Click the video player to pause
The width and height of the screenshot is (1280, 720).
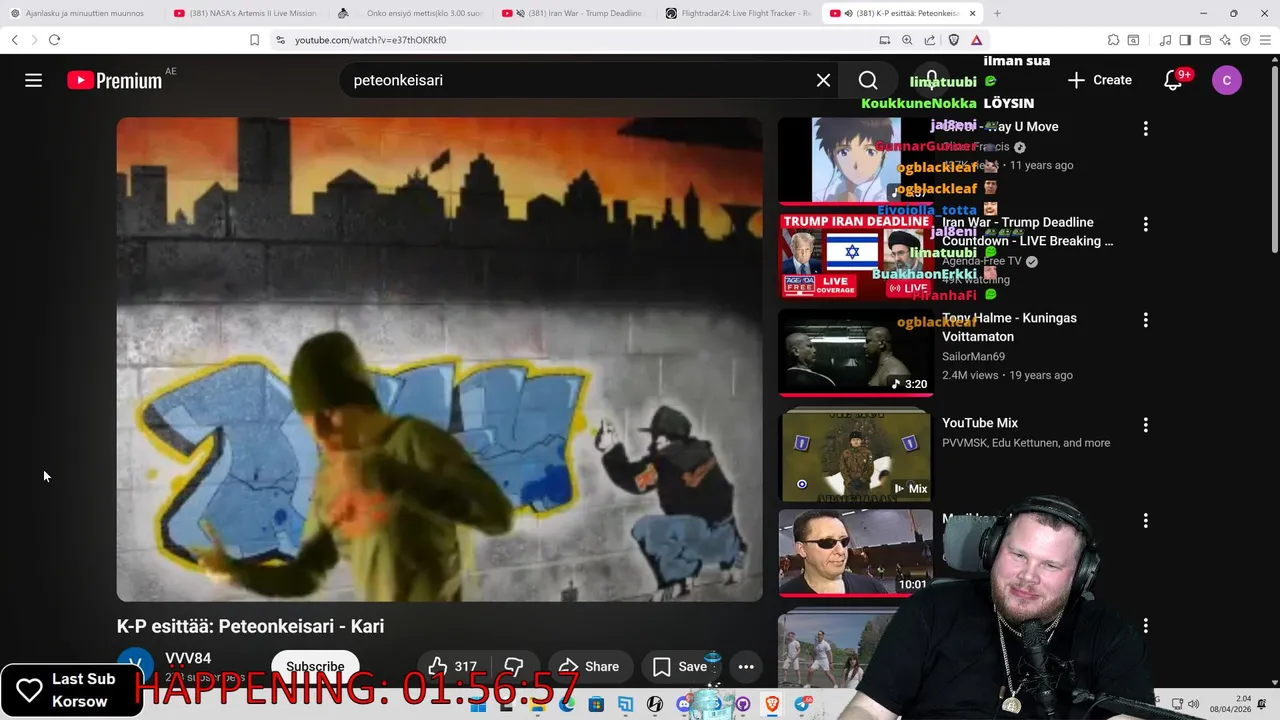pos(439,359)
